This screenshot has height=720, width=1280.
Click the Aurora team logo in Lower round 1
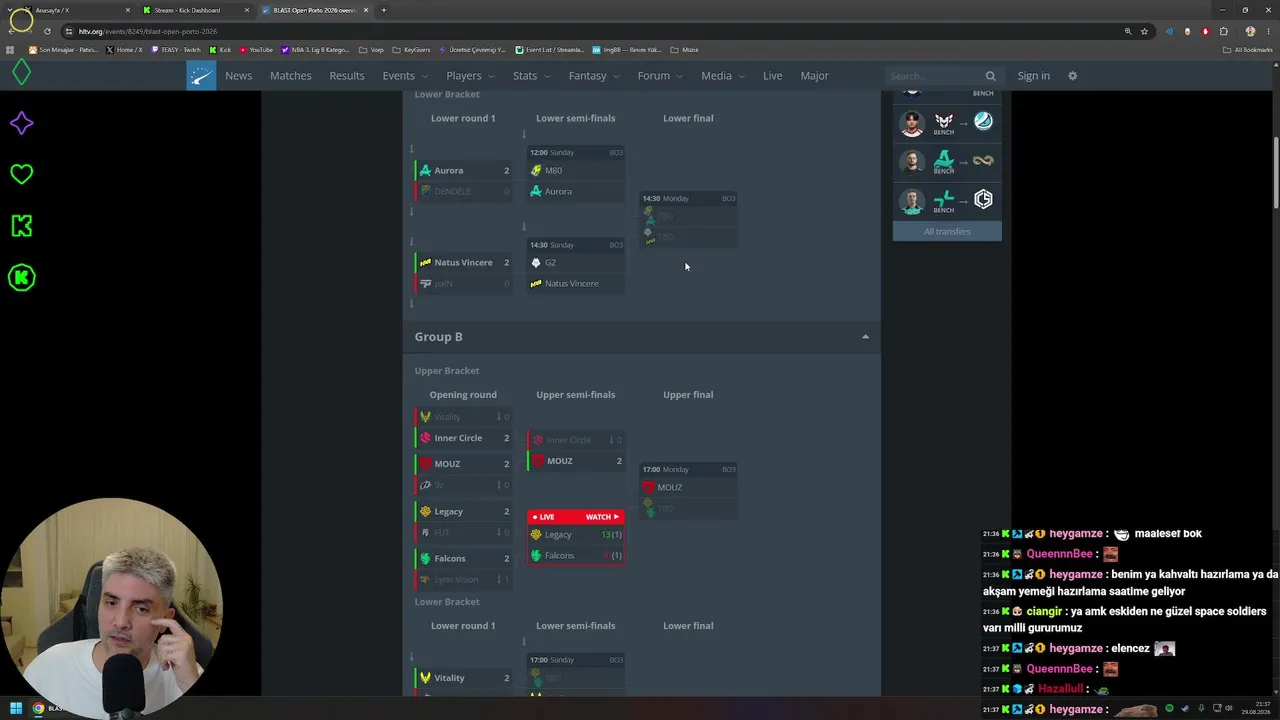coord(425,171)
